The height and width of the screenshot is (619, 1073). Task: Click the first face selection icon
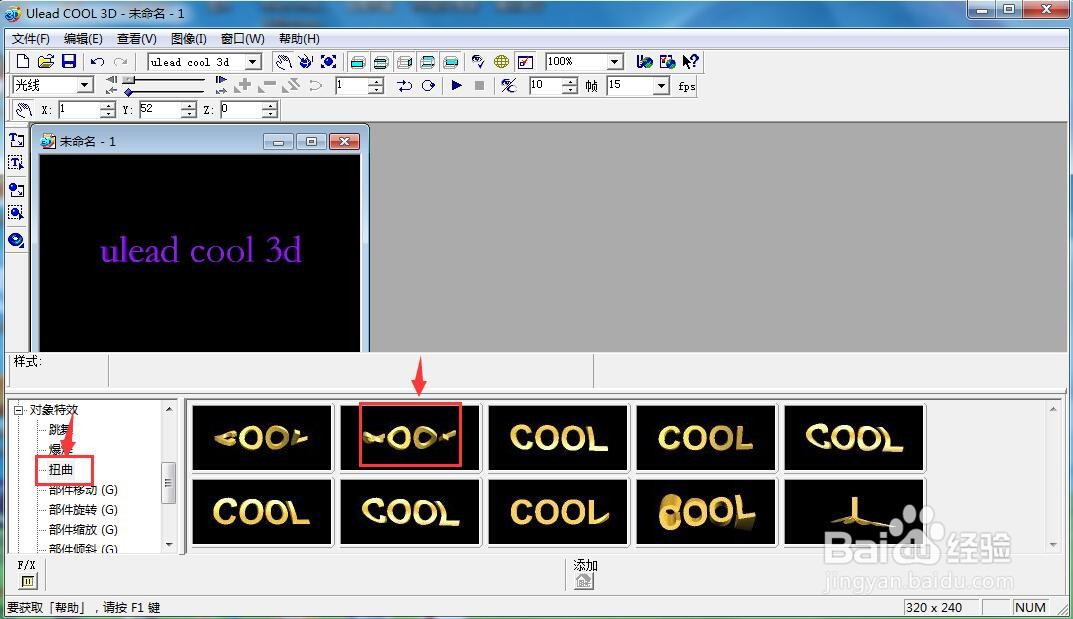click(358, 62)
